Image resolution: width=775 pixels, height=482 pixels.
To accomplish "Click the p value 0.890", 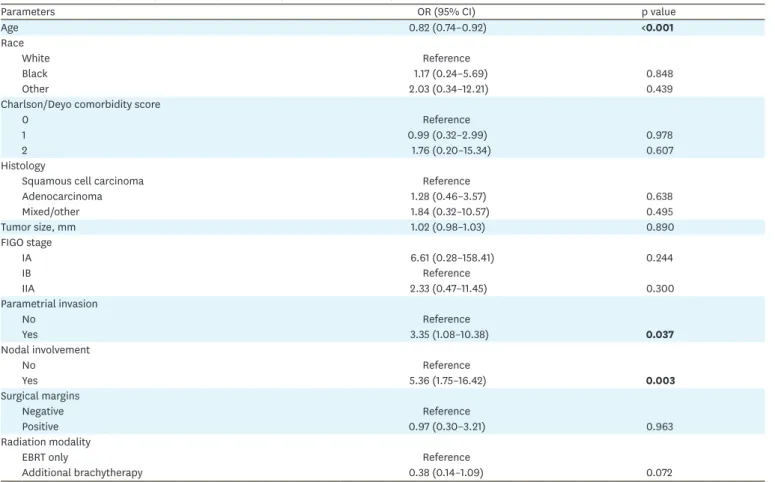I will click(660, 227).
